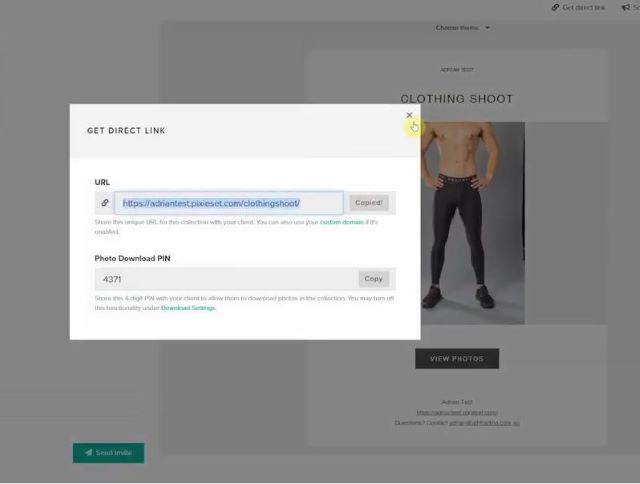640x484 pixels.
Task: Open the custom domain link
Action: pos(342,222)
